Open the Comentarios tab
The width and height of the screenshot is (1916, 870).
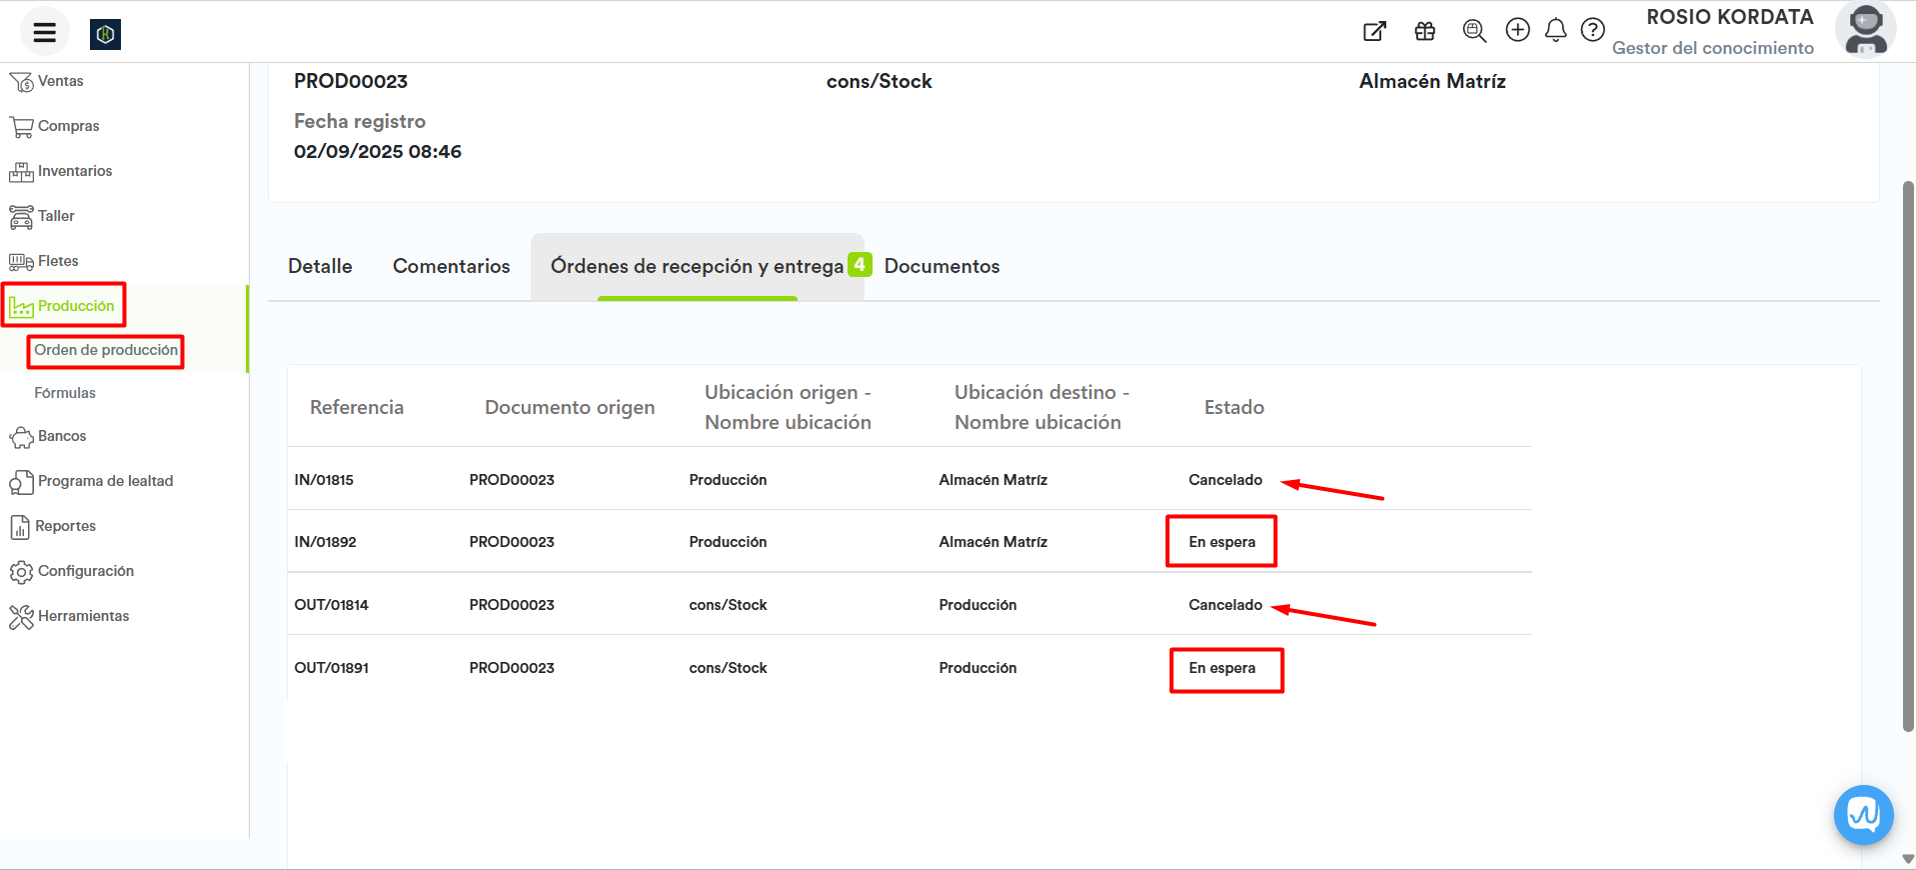pyautogui.click(x=451, y=266)
